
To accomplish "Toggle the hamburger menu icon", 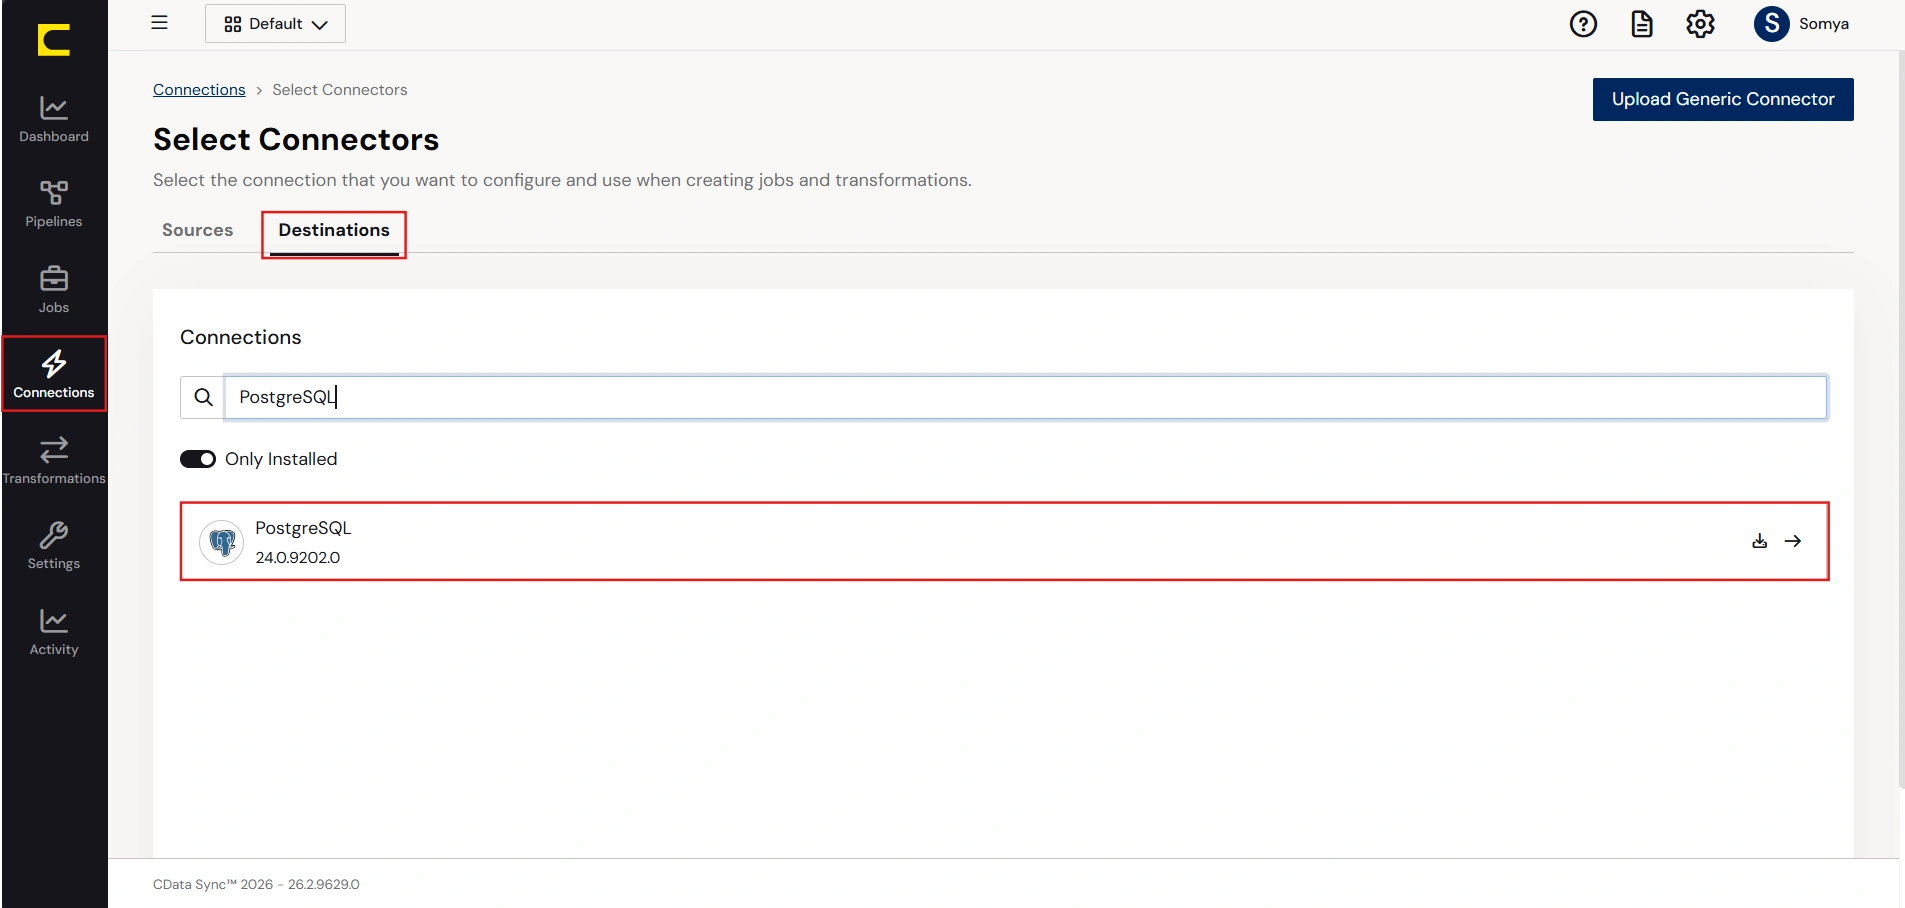I will (x=159, y=23).
